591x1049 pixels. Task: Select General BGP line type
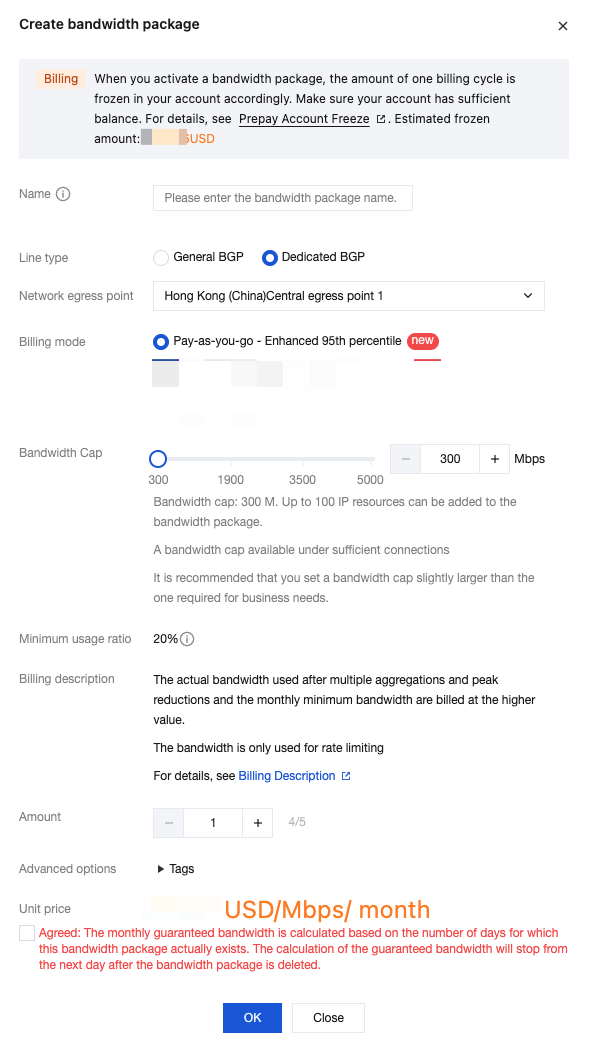[161, 258]
